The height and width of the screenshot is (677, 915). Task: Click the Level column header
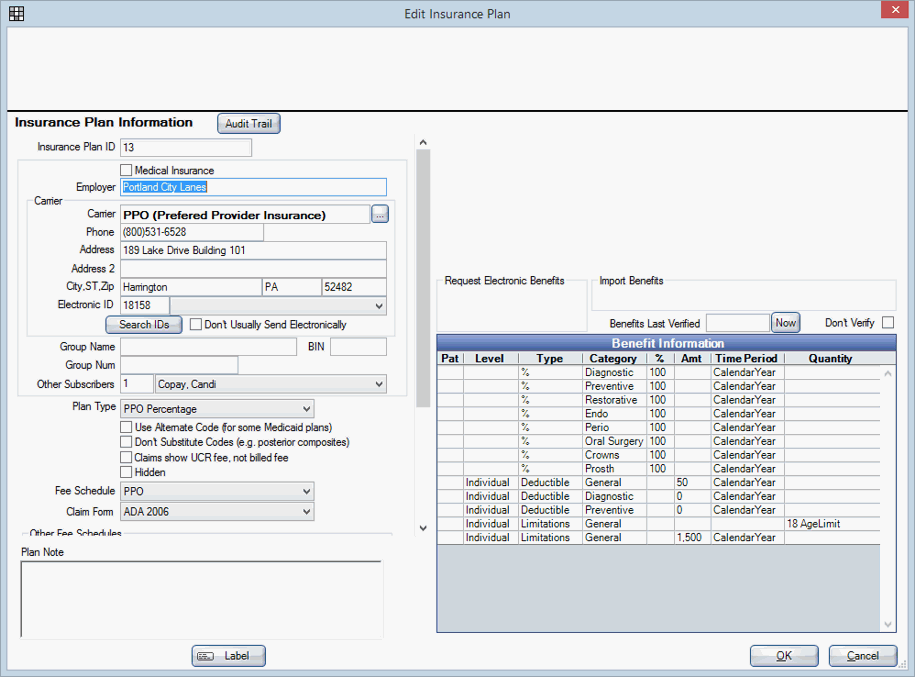coord(489,358)
